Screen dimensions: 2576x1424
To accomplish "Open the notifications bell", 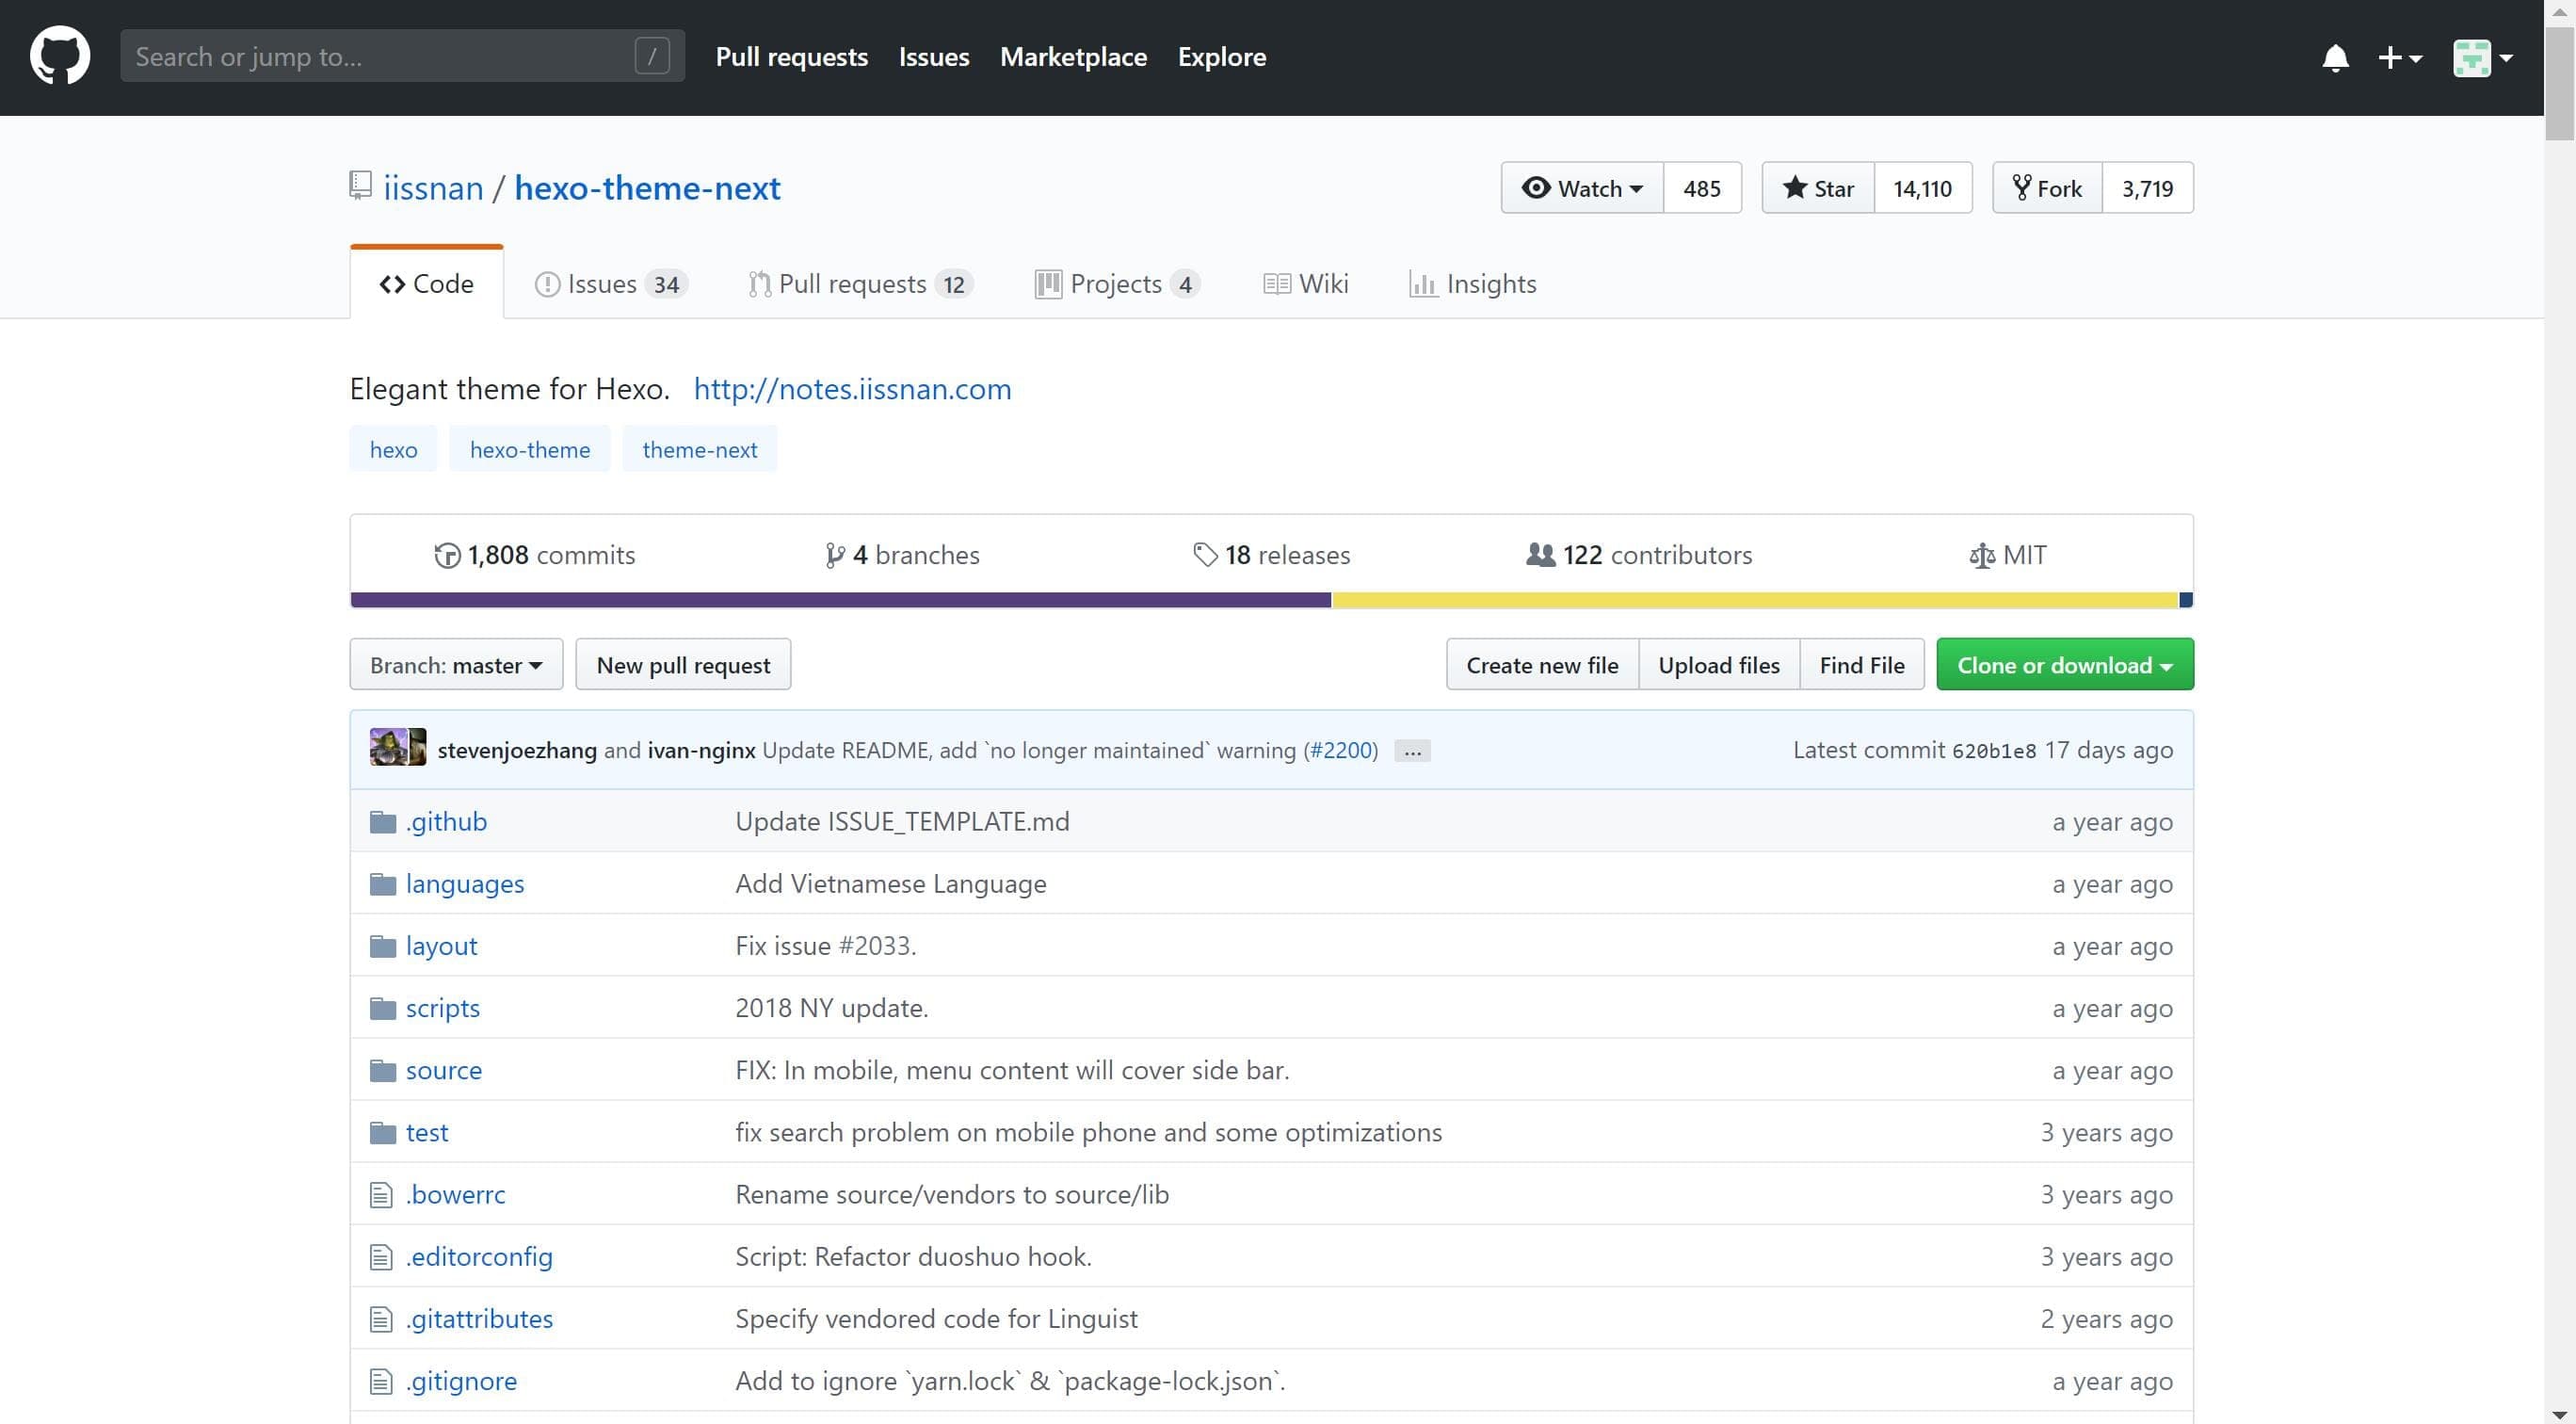I will (x=2334, y=58).
